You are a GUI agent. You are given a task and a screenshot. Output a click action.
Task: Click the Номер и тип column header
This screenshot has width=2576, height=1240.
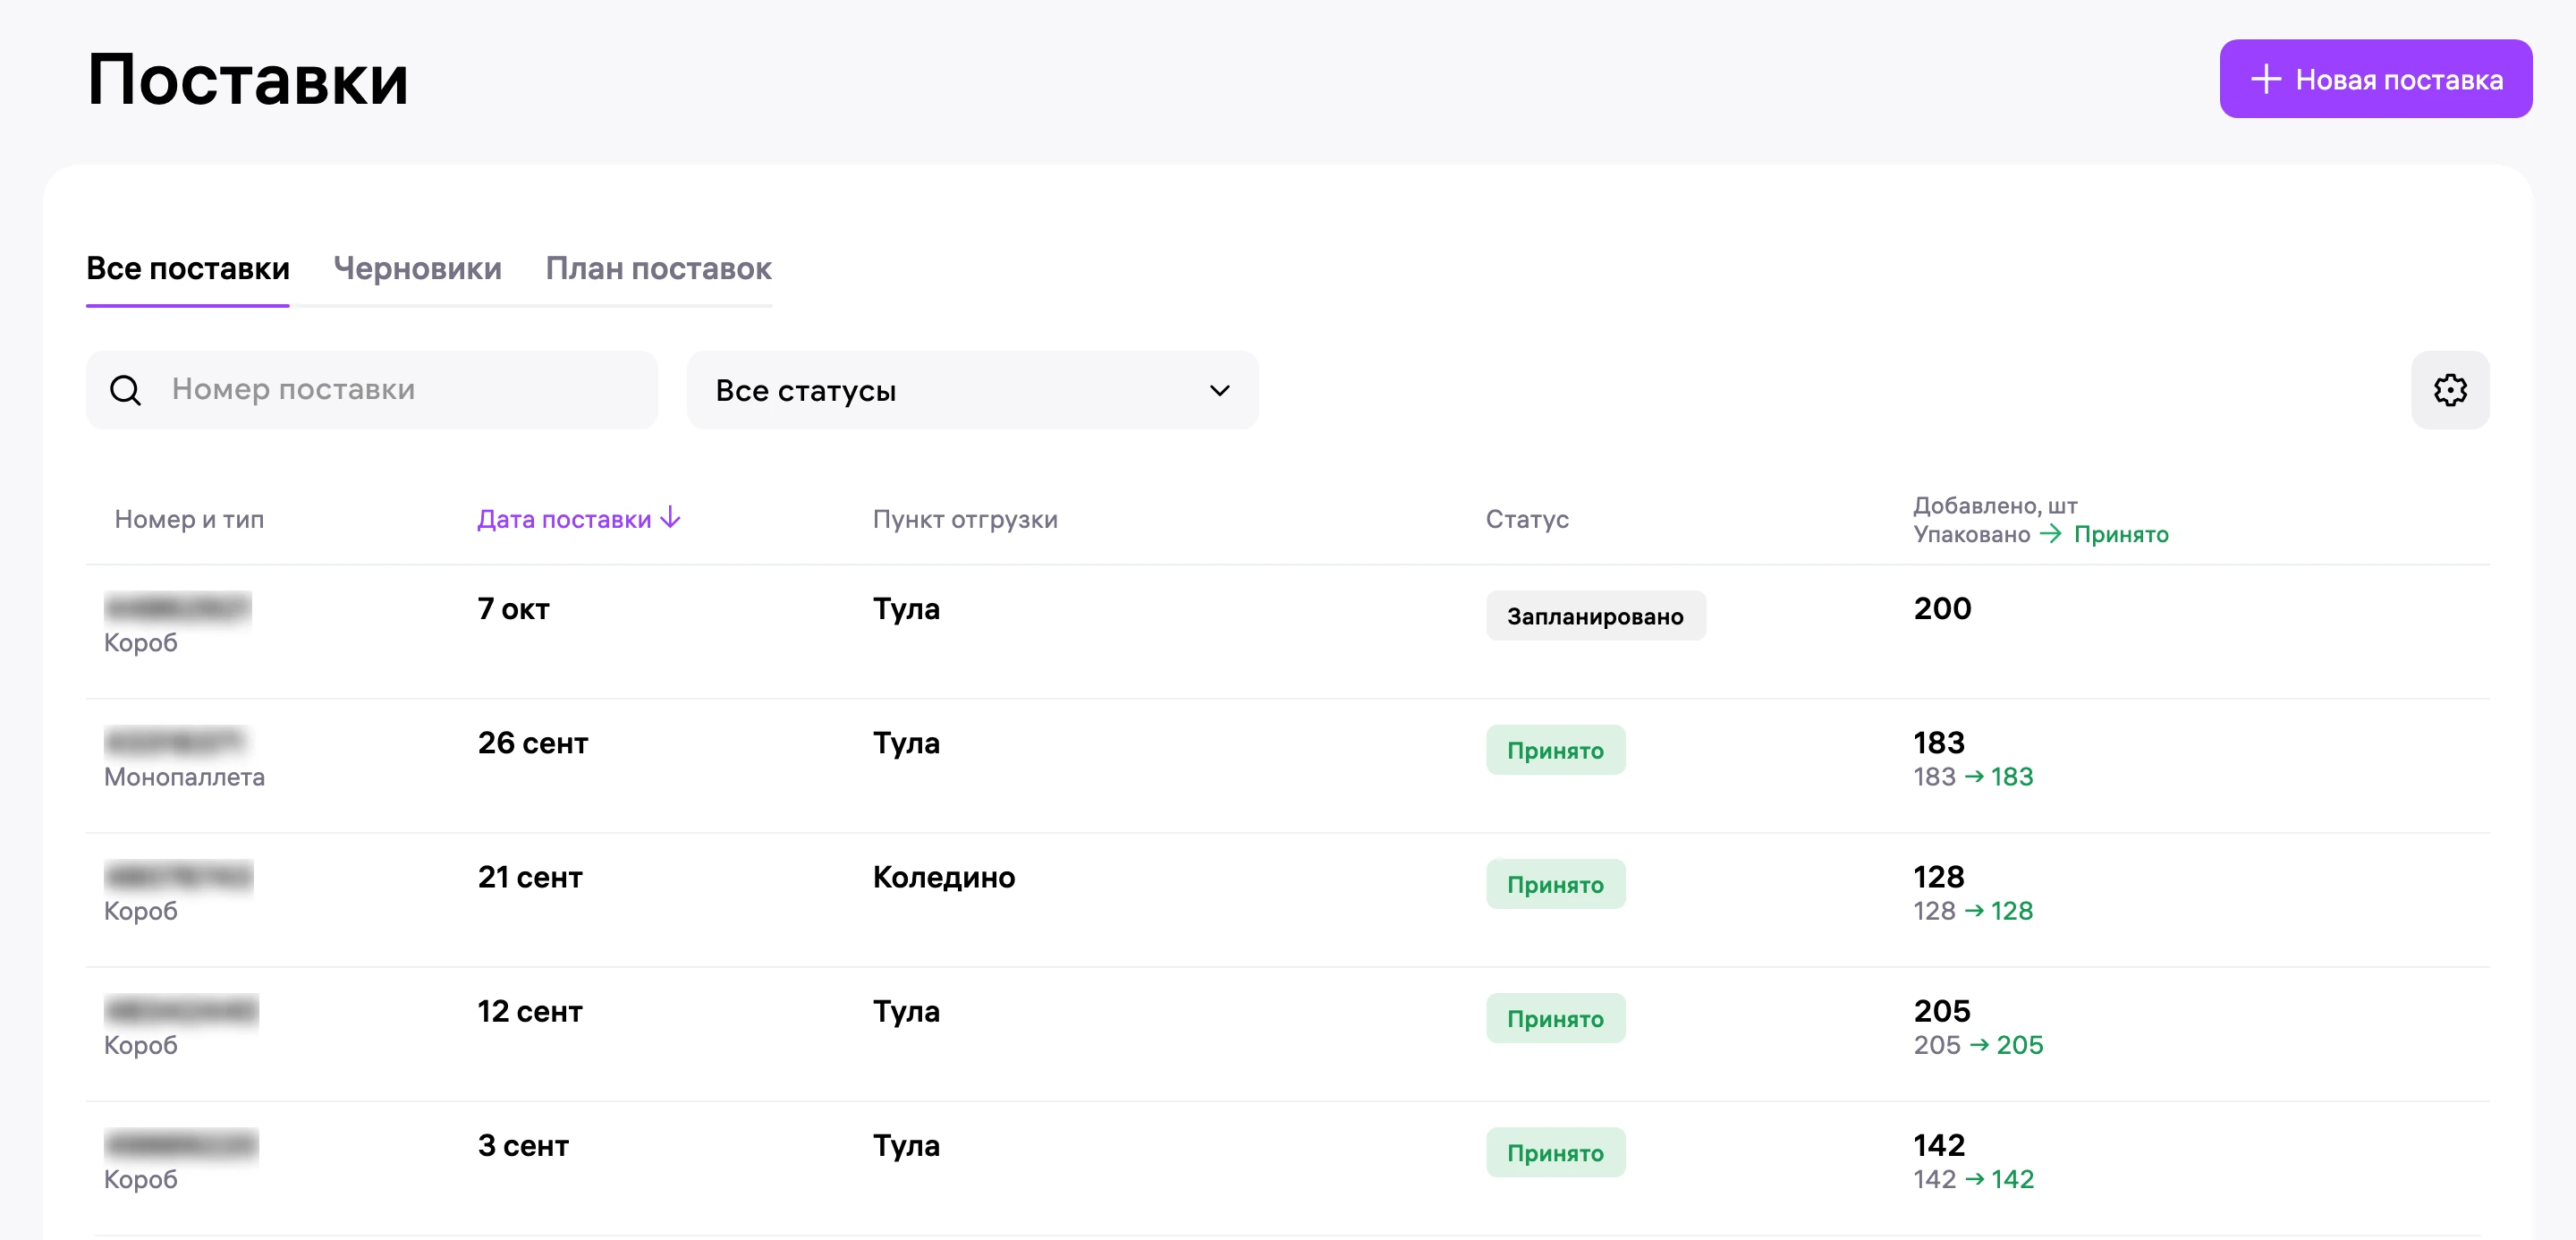189,519
